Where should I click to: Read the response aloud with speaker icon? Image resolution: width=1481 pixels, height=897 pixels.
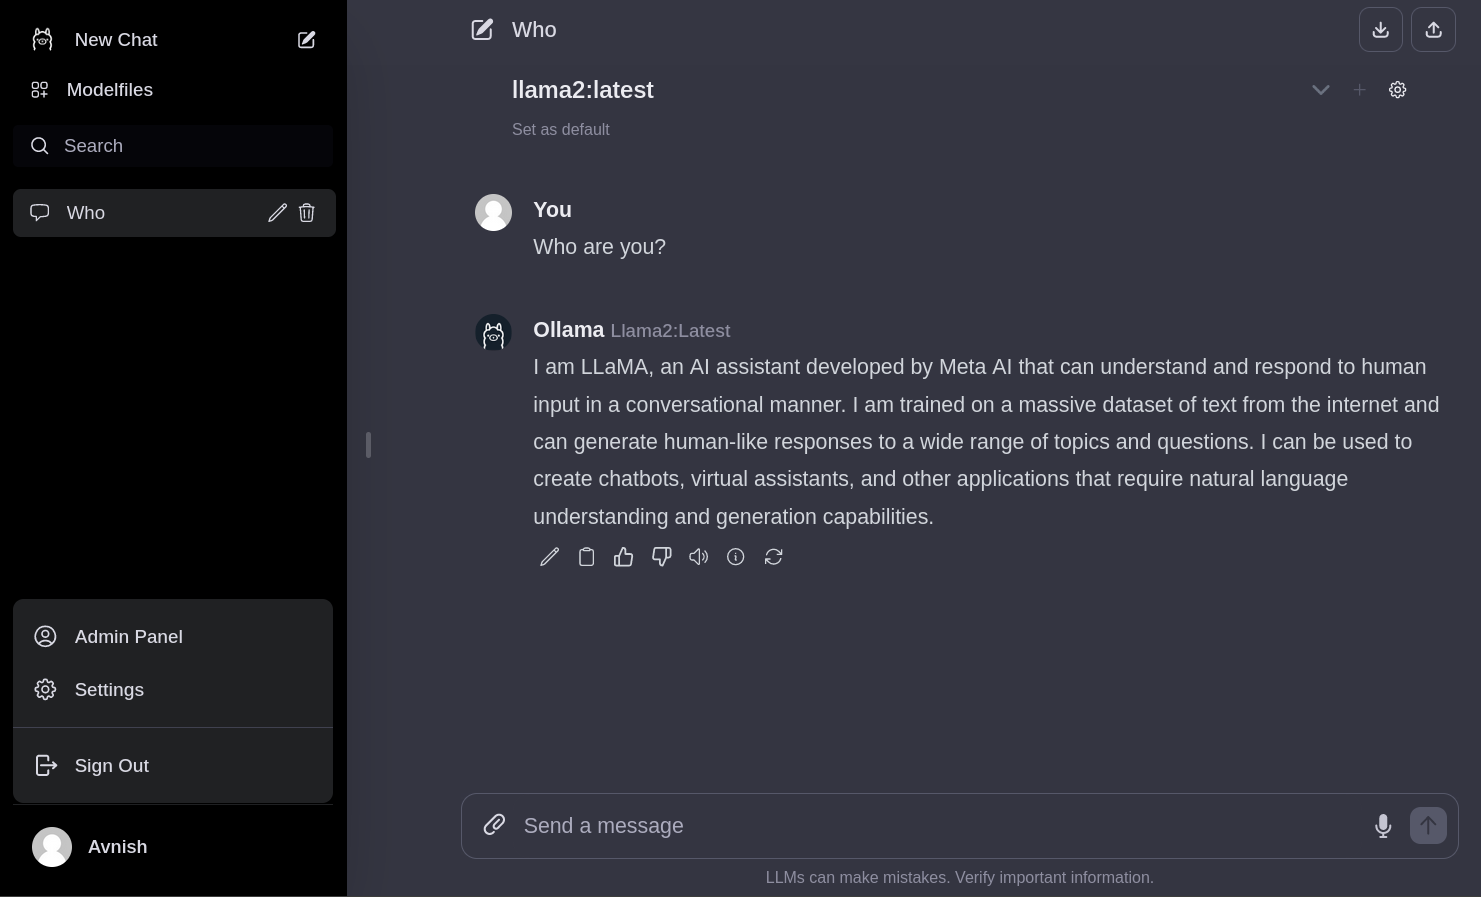pyautogui.click(x=699, y=557)
